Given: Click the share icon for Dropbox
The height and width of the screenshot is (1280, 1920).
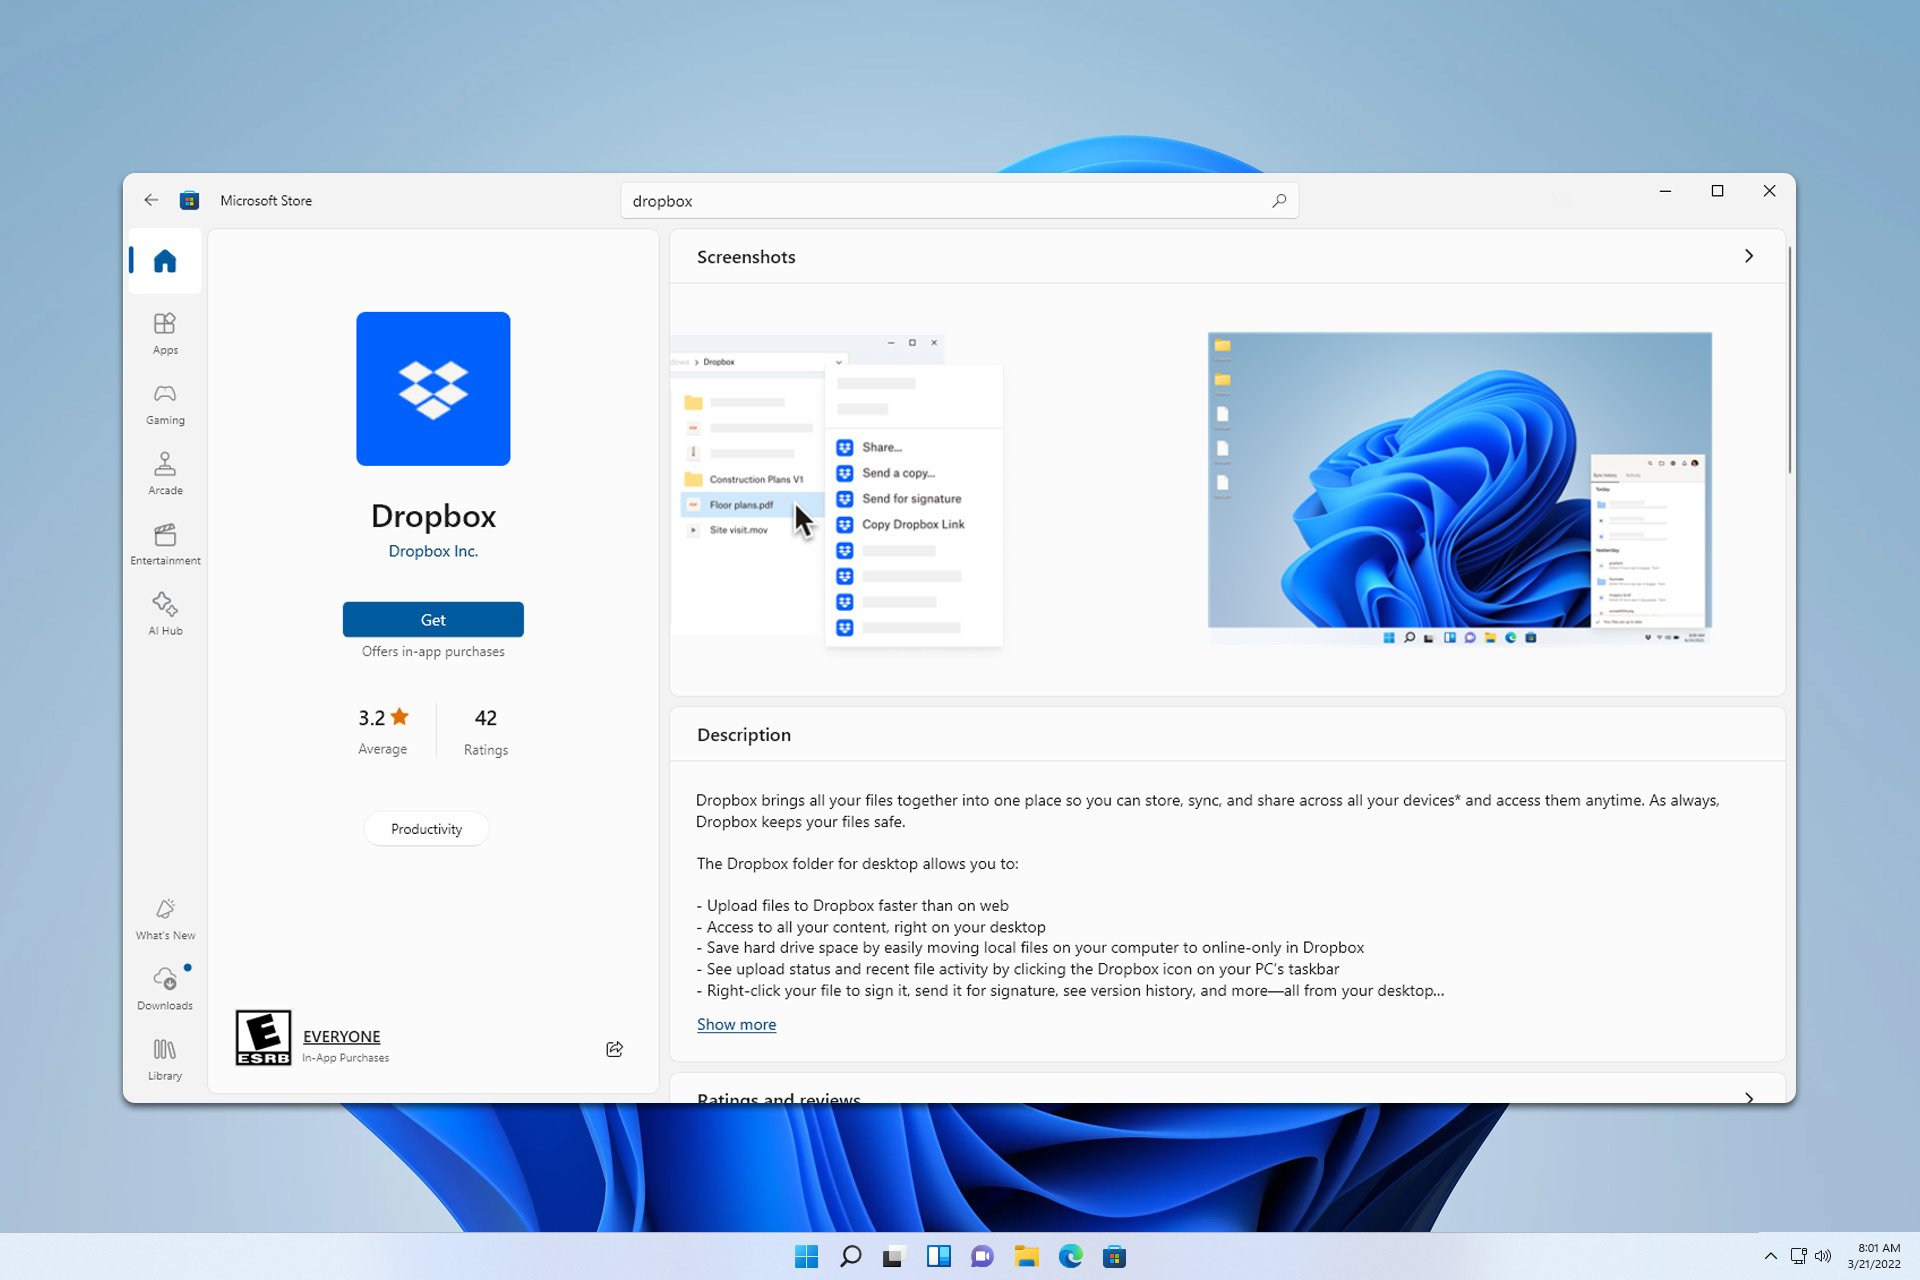Looking at the screenshot, I should (614, 1049).
